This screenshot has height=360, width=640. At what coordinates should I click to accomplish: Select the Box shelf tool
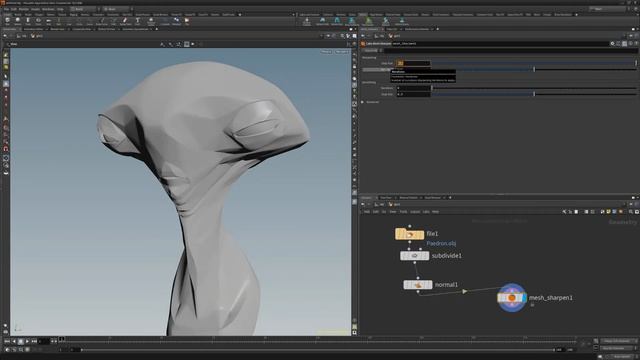7,20
